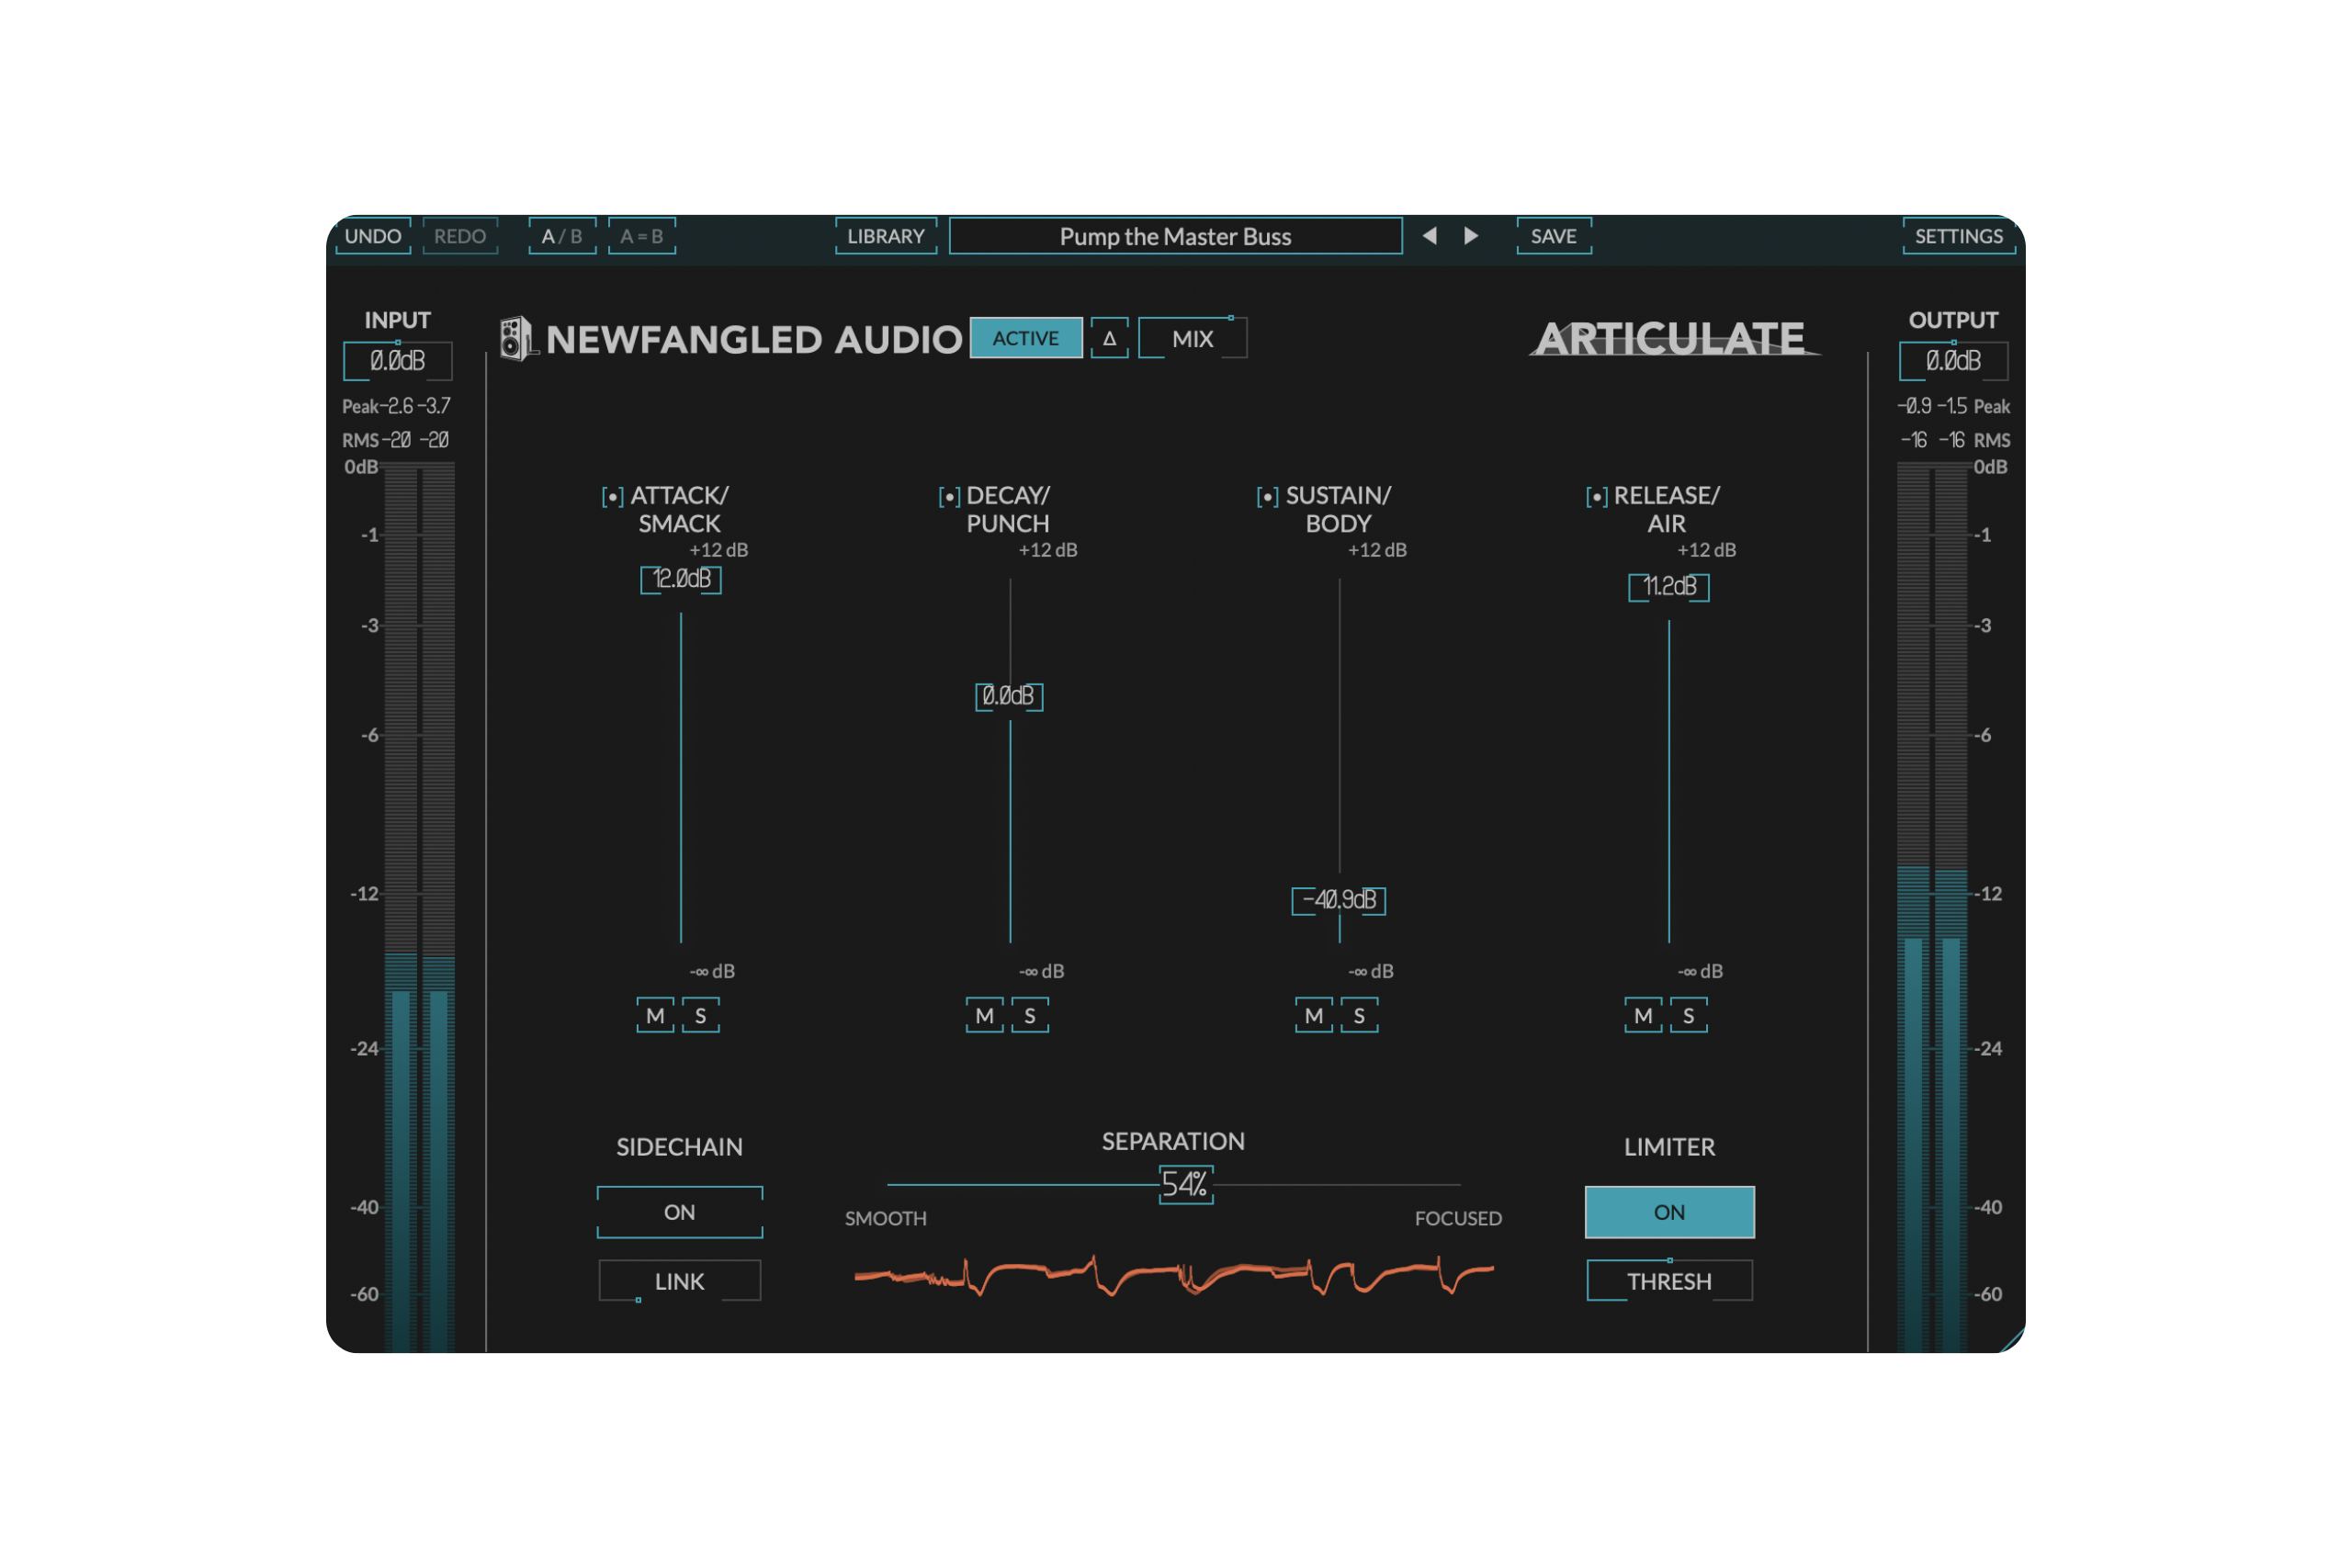Viewport: 2352px width, 1568px height.
Task: Click the input level meter bars
Action: [420, 907]
